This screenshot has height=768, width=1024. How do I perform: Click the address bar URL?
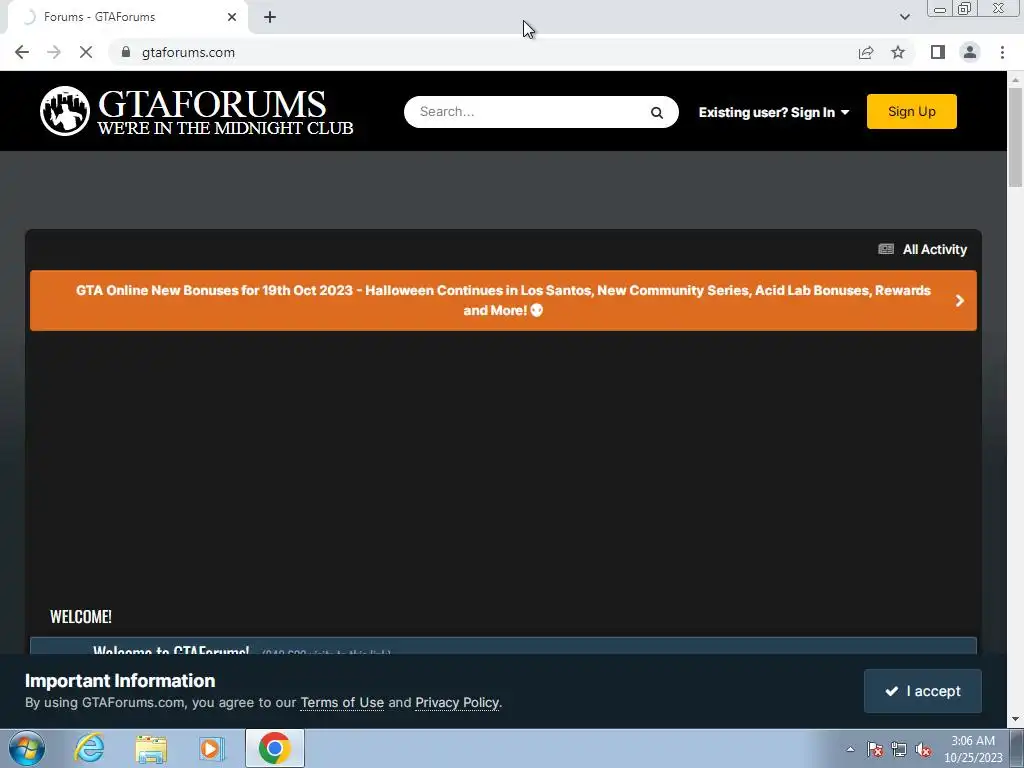point(188,52)
